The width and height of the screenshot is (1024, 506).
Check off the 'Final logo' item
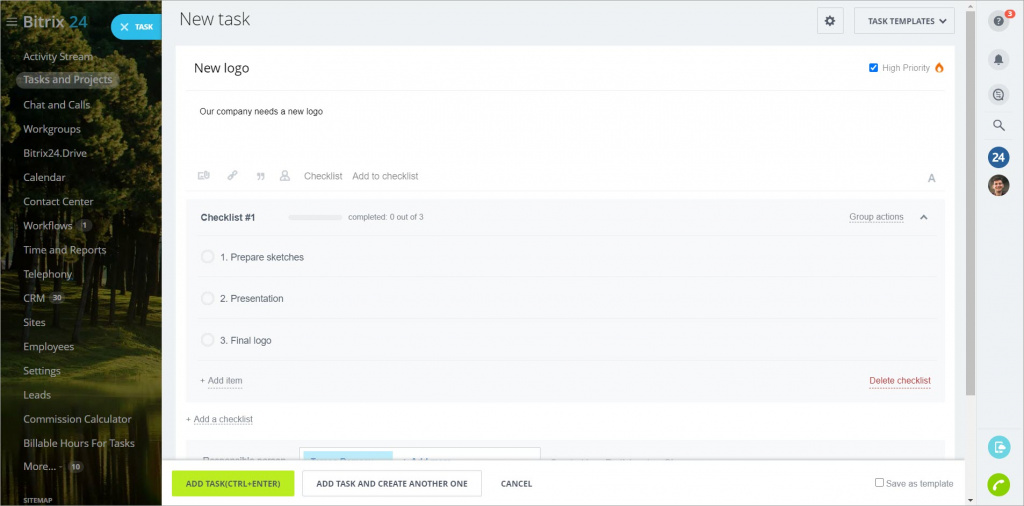click(208, 340)
